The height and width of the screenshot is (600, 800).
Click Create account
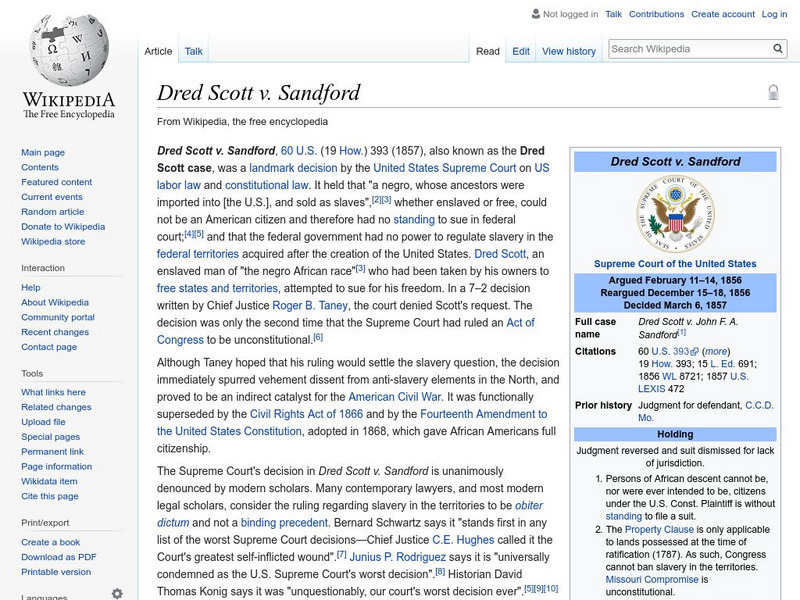point(723,14)
